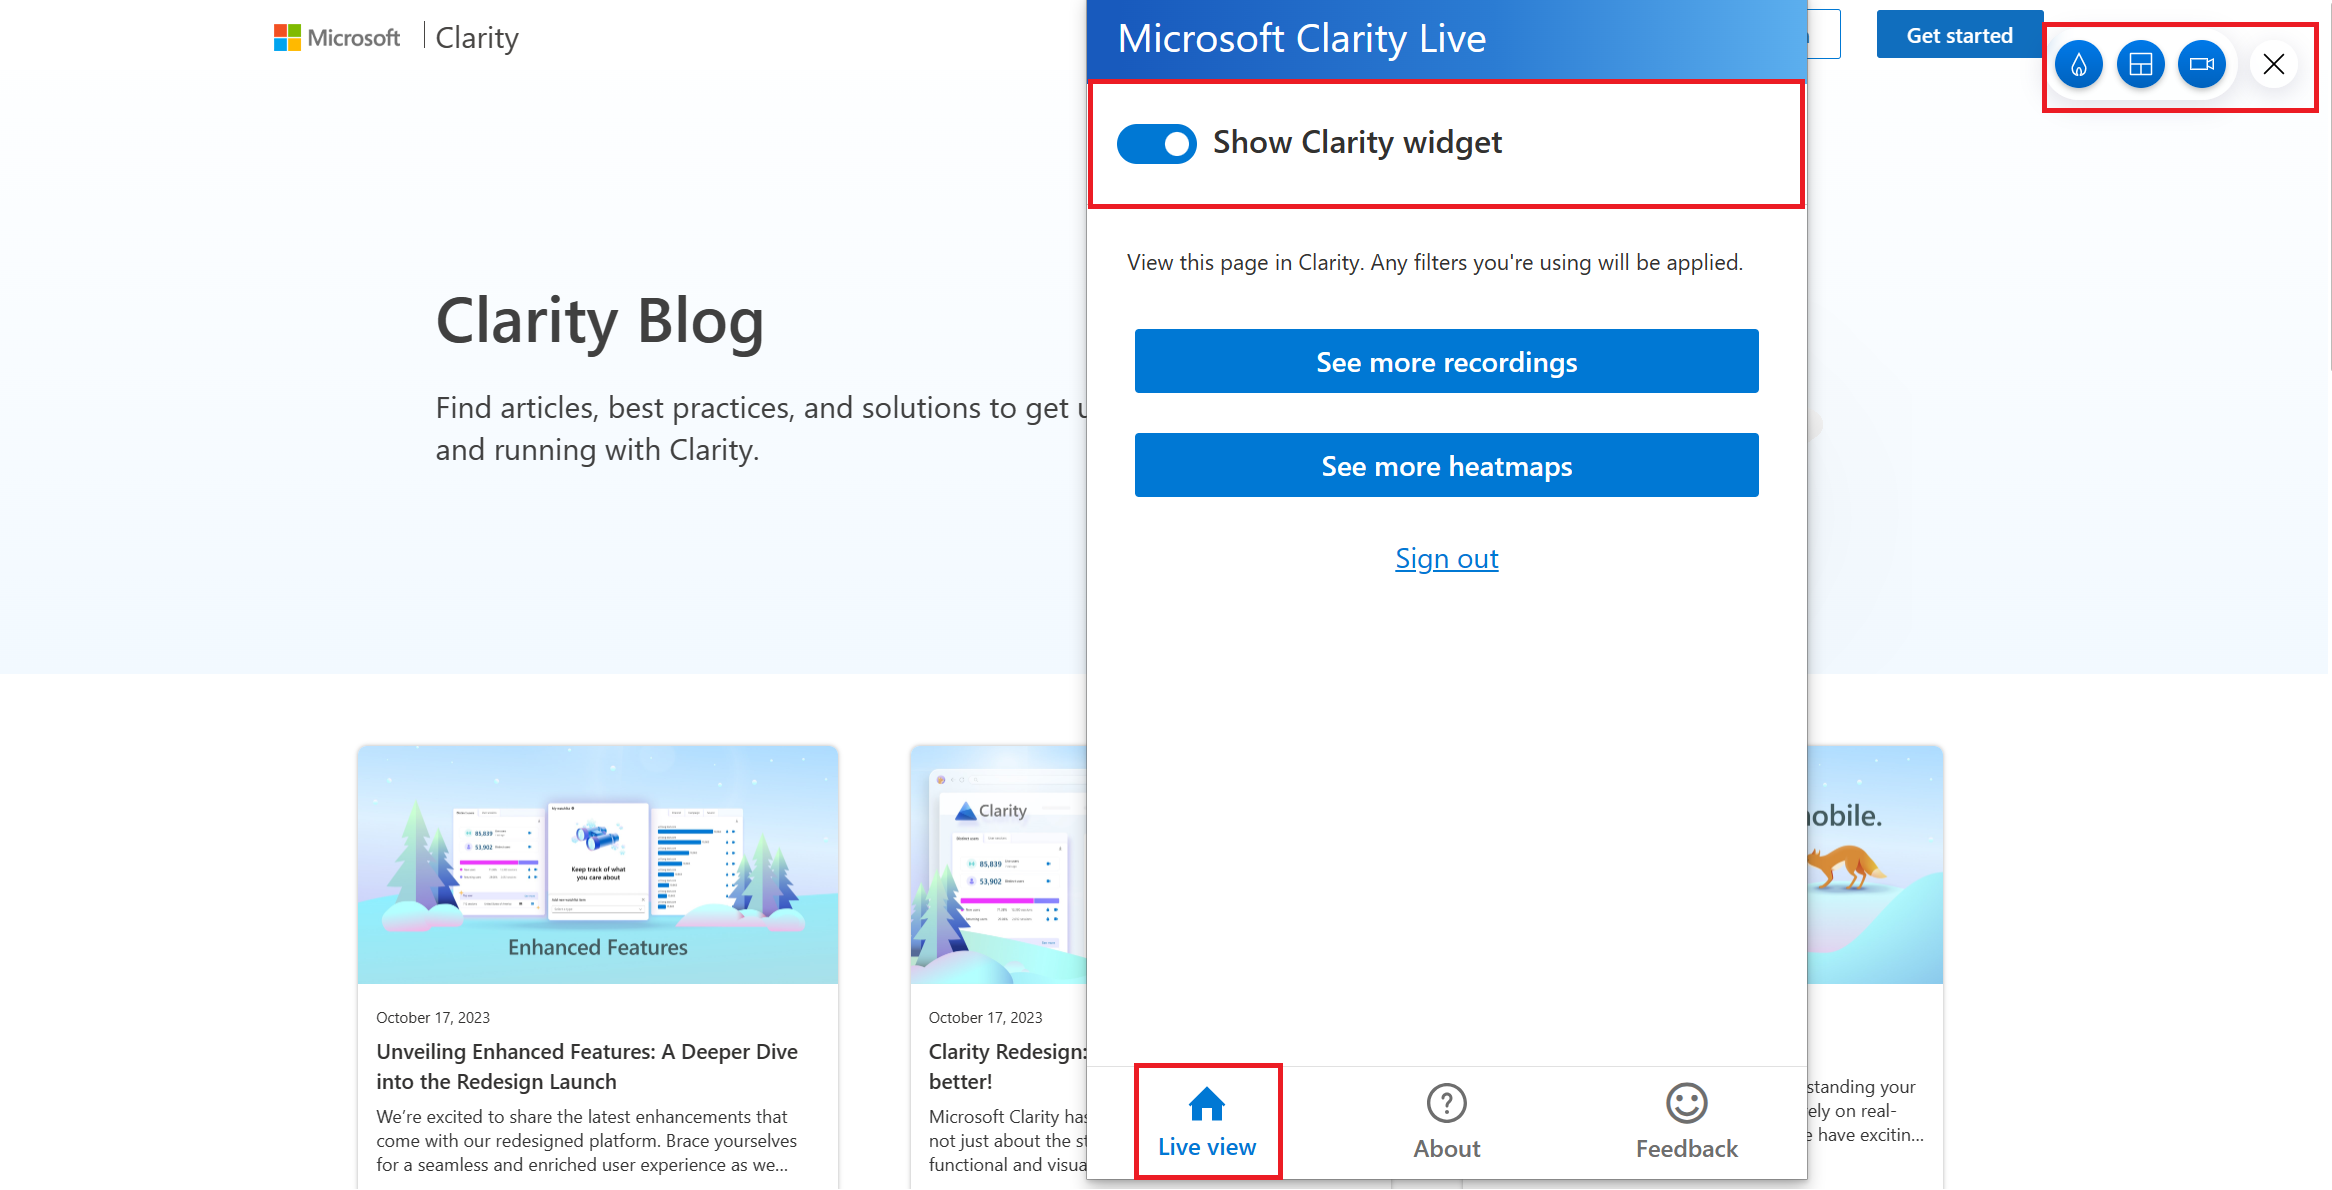Click the Microsoft logo
Image resolution: width=2332 pixels, height=1190 pixels.
pos(336,38)
